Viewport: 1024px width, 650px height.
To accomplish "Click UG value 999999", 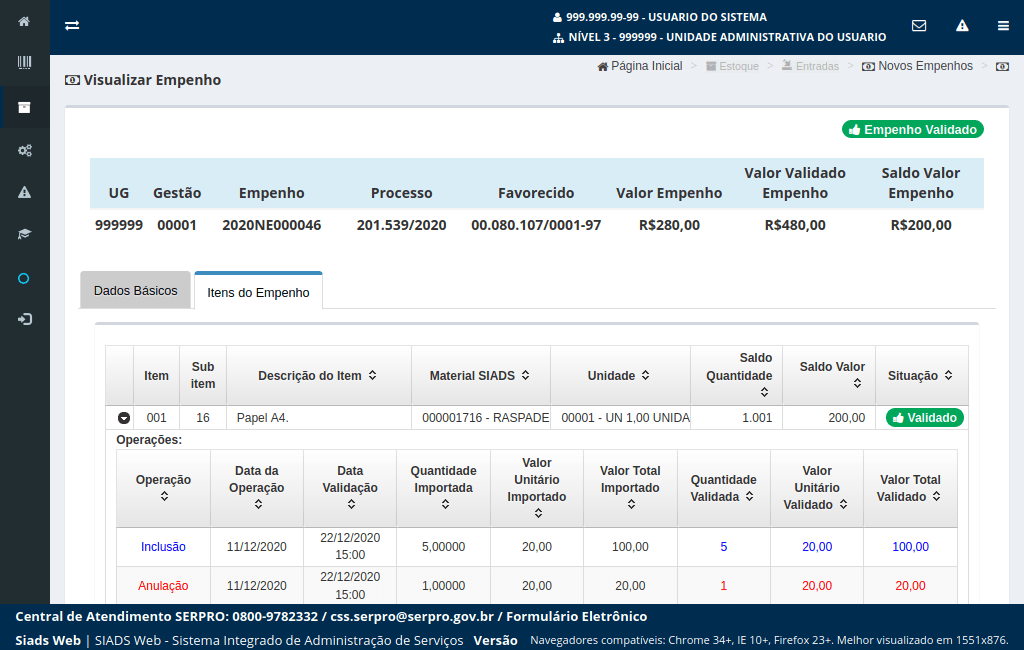I will [119, 225].
